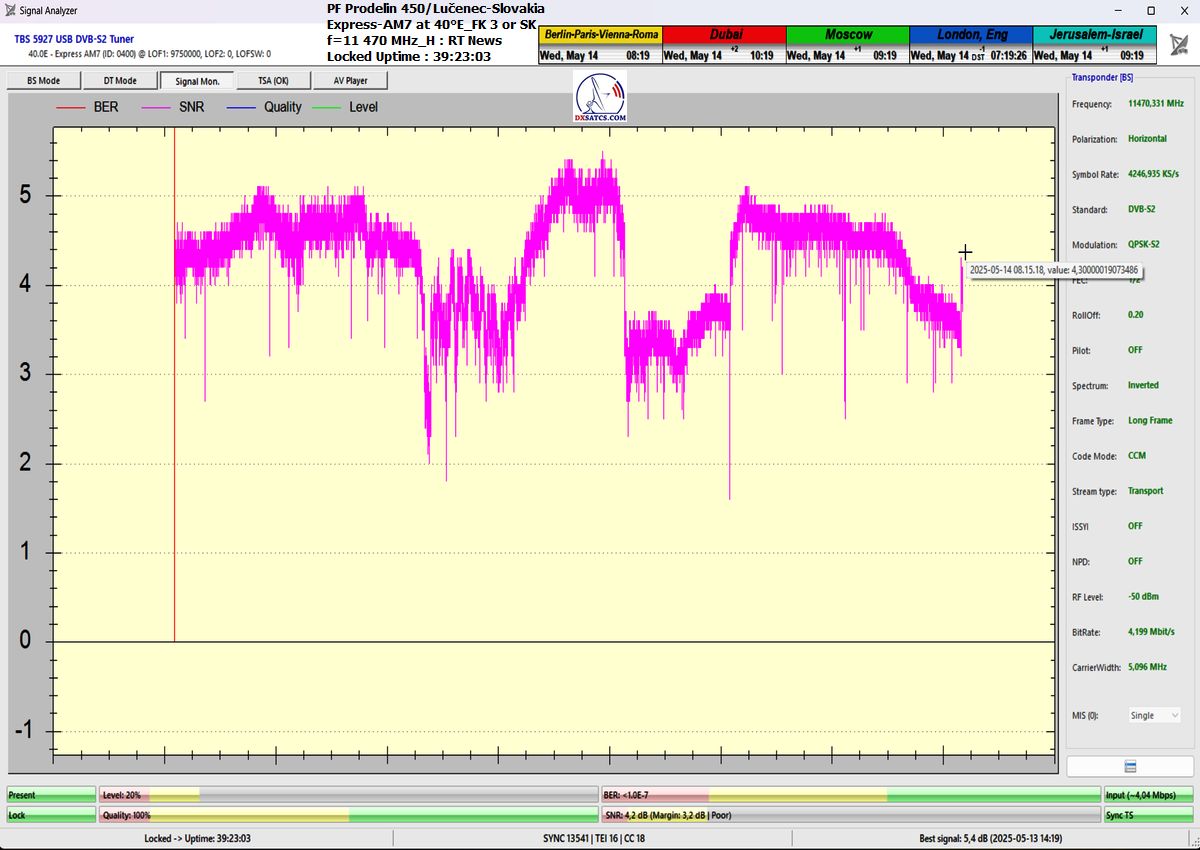Click the Moscow world clock panel
Viewport: 1200px width, 850px height.
(x=846, y=45)
